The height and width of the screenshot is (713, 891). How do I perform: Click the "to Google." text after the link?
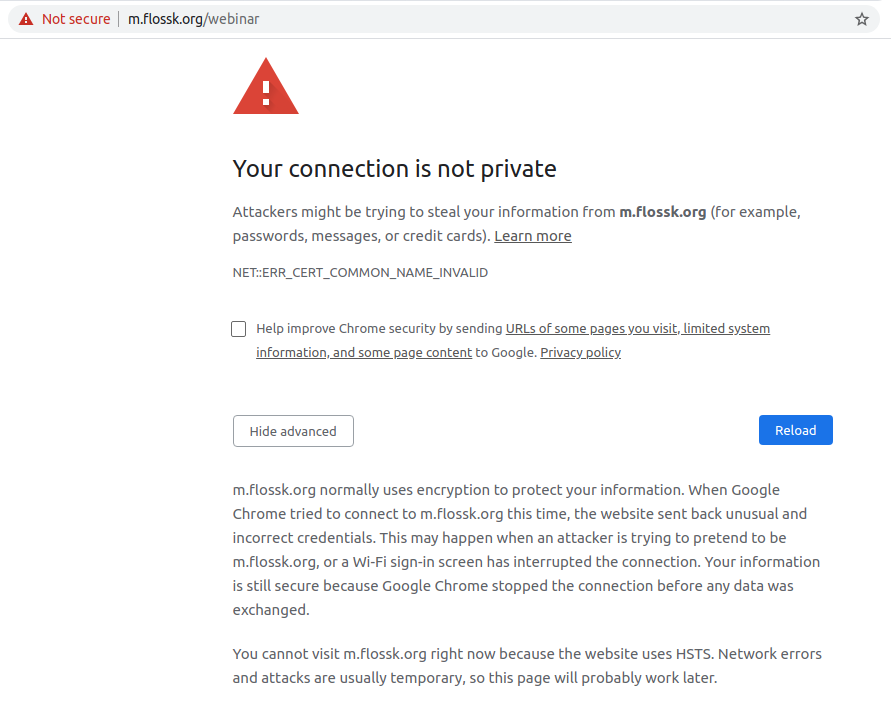(x=506, y=353)
